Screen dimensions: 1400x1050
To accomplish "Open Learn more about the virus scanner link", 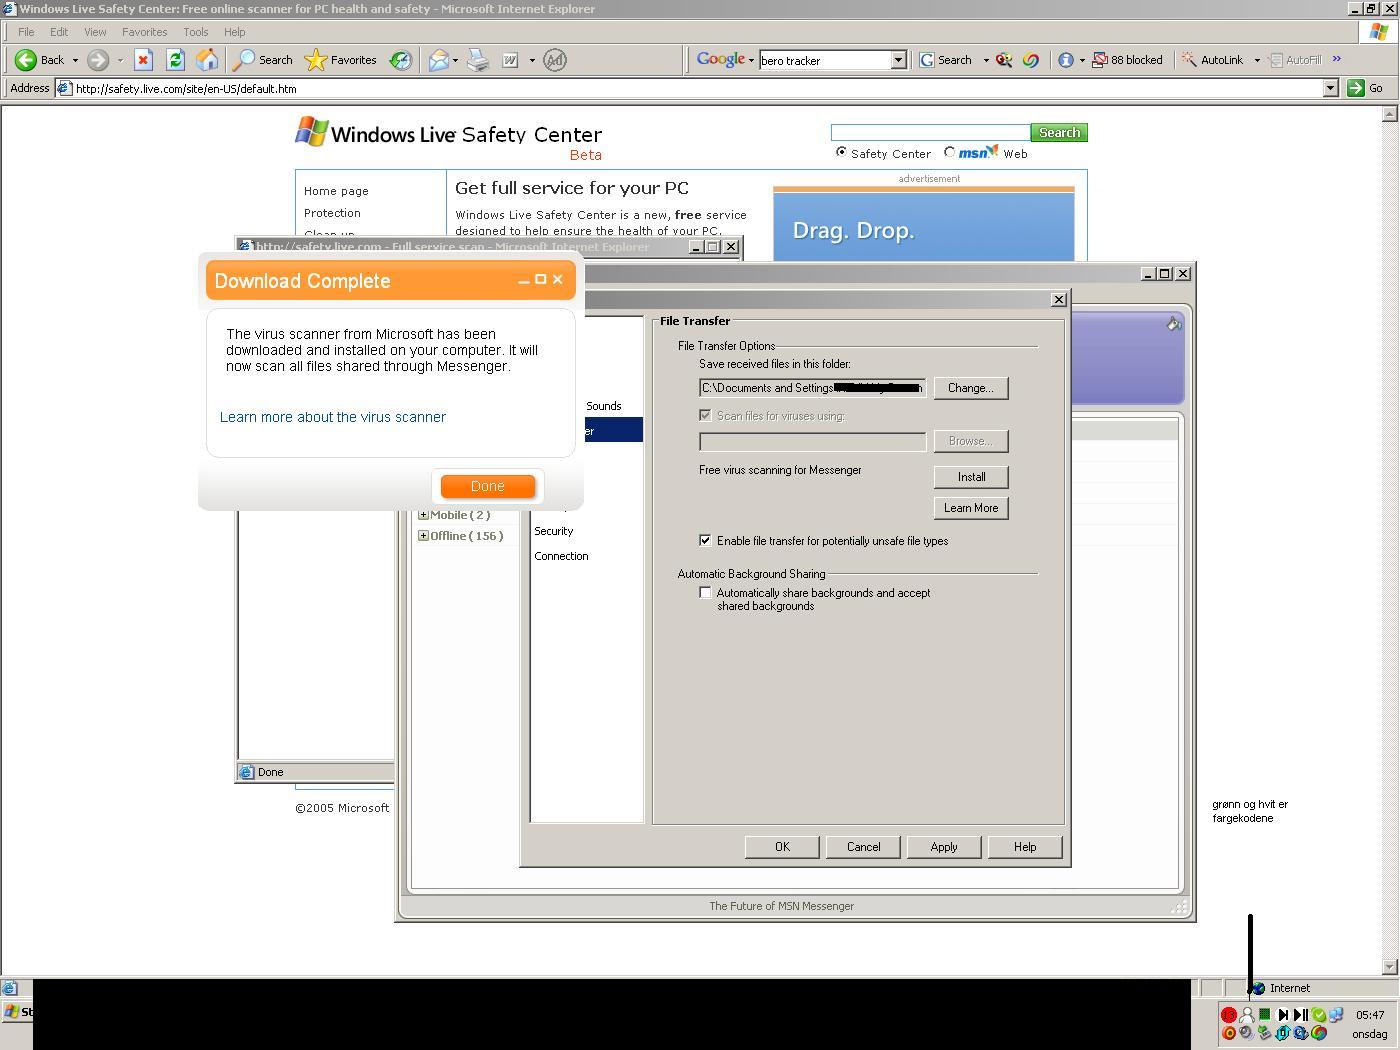I will click(x=333, y=417).
